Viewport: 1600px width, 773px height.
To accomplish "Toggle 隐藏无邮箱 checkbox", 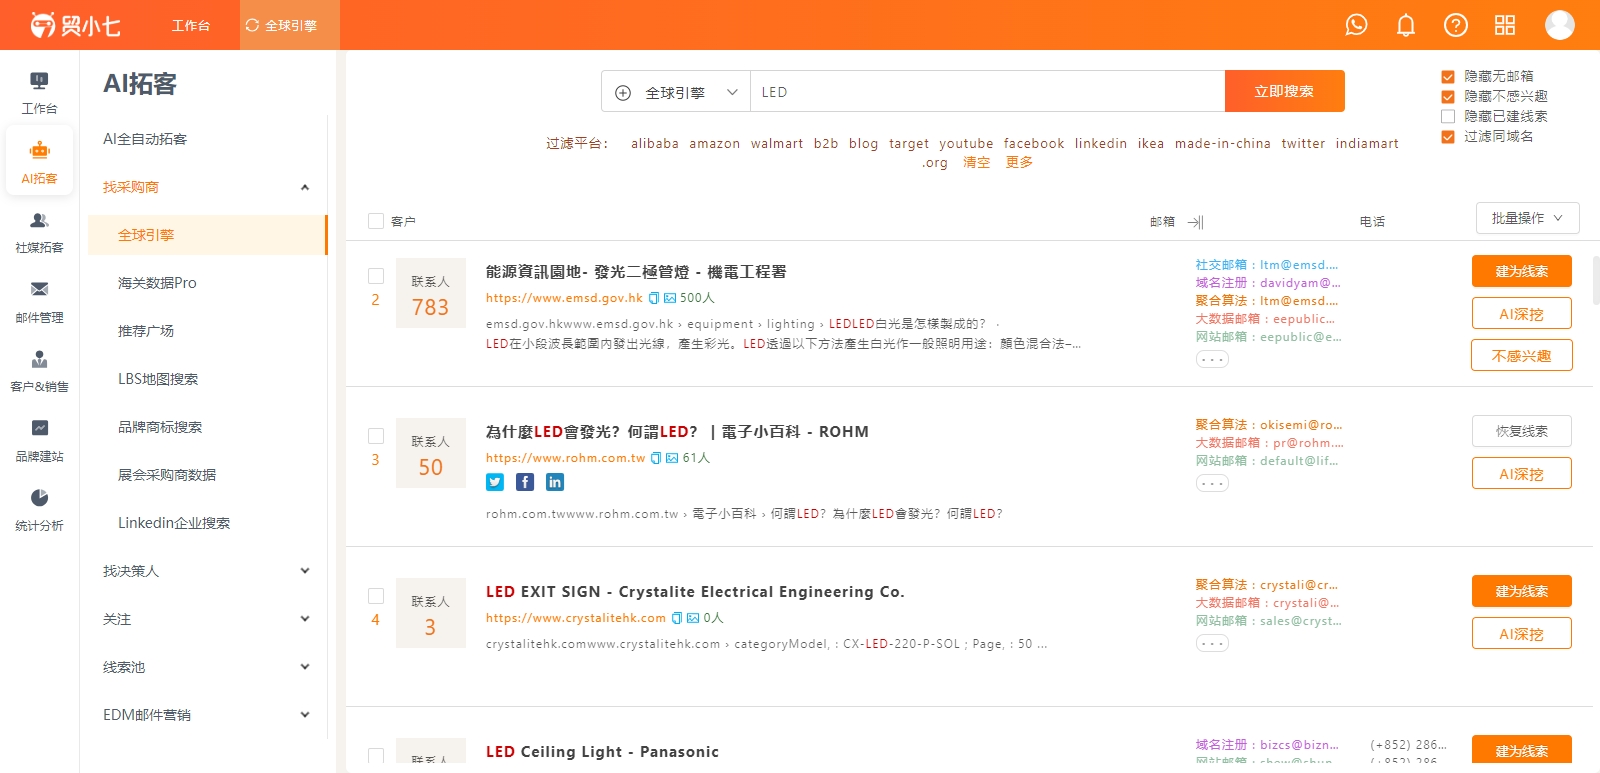I will [x=1447, y=77].
